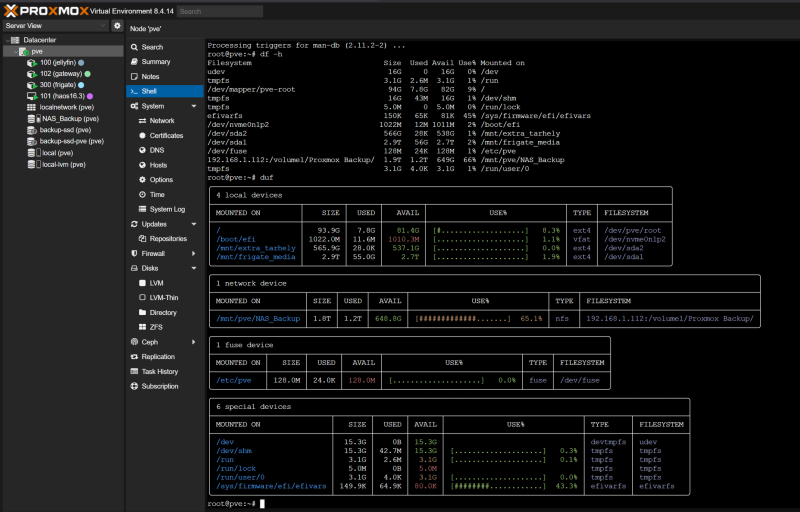800x512 pixels.
Task: Open the Task History menu item
Action: point(160,371)
